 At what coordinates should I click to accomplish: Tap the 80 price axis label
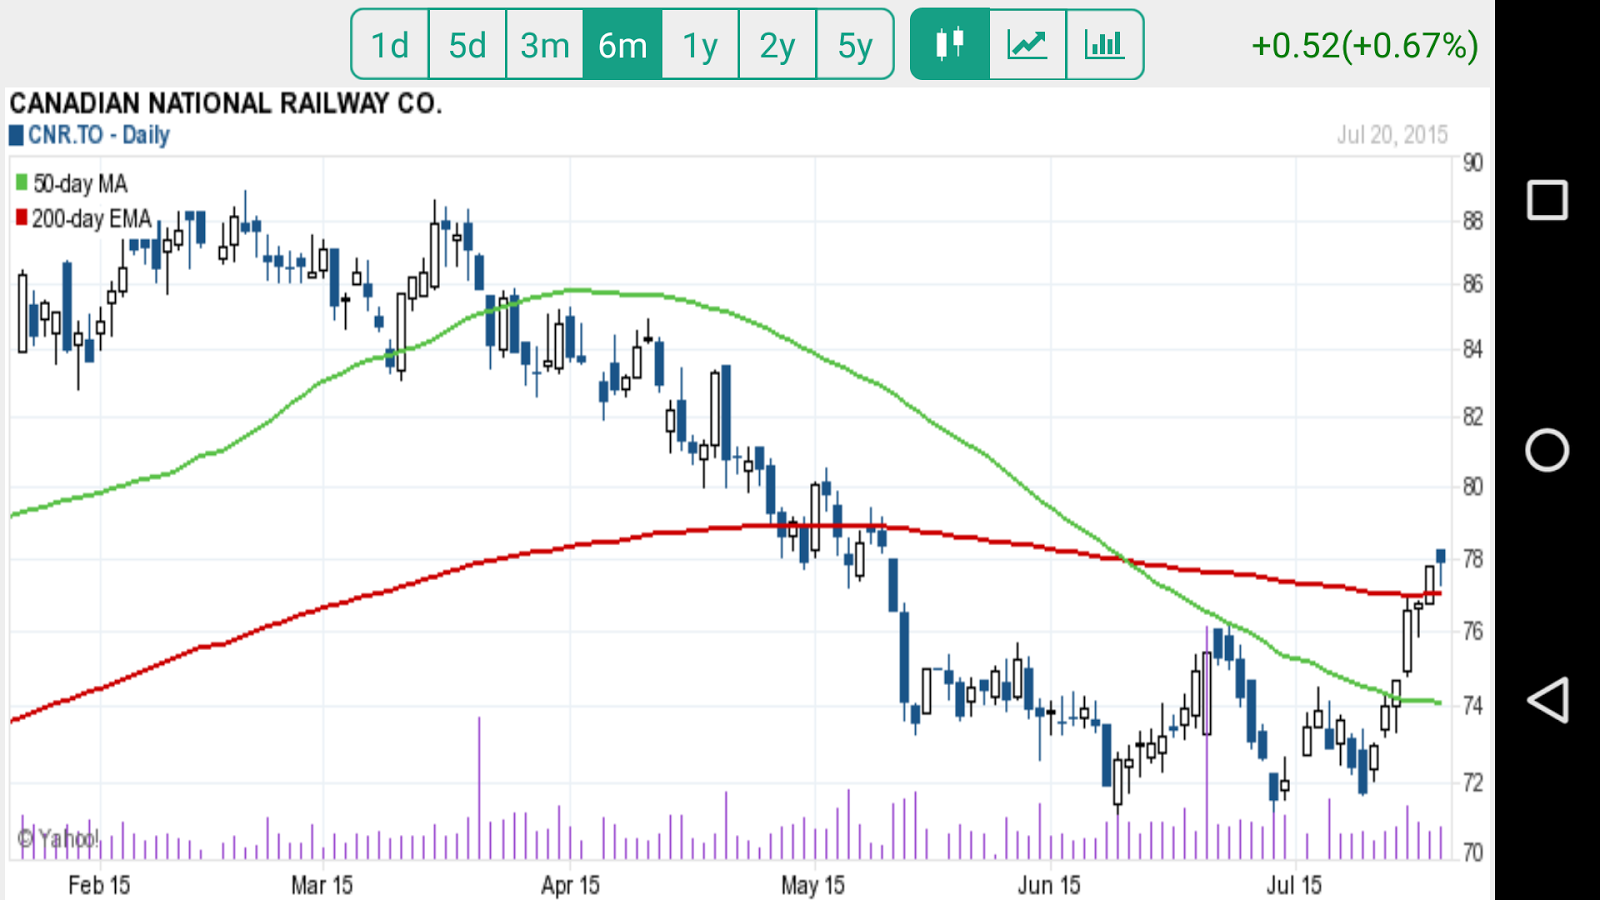coord(1473,486)
